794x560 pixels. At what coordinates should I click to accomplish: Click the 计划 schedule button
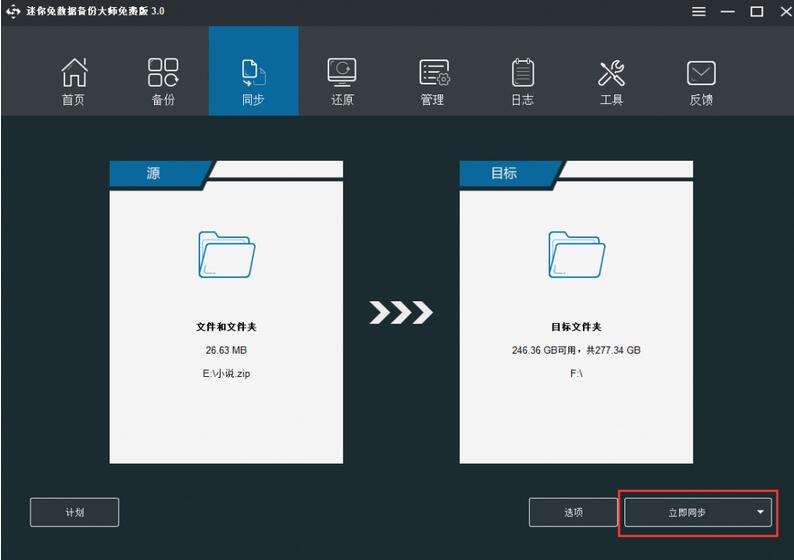74,512
